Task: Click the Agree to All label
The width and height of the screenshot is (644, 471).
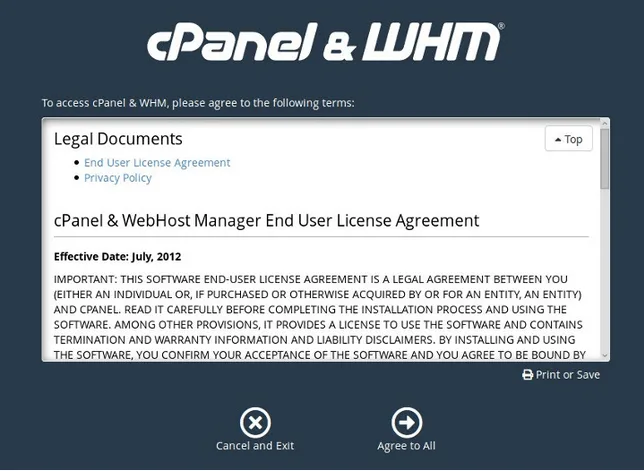Action: (x=407, y=446)
